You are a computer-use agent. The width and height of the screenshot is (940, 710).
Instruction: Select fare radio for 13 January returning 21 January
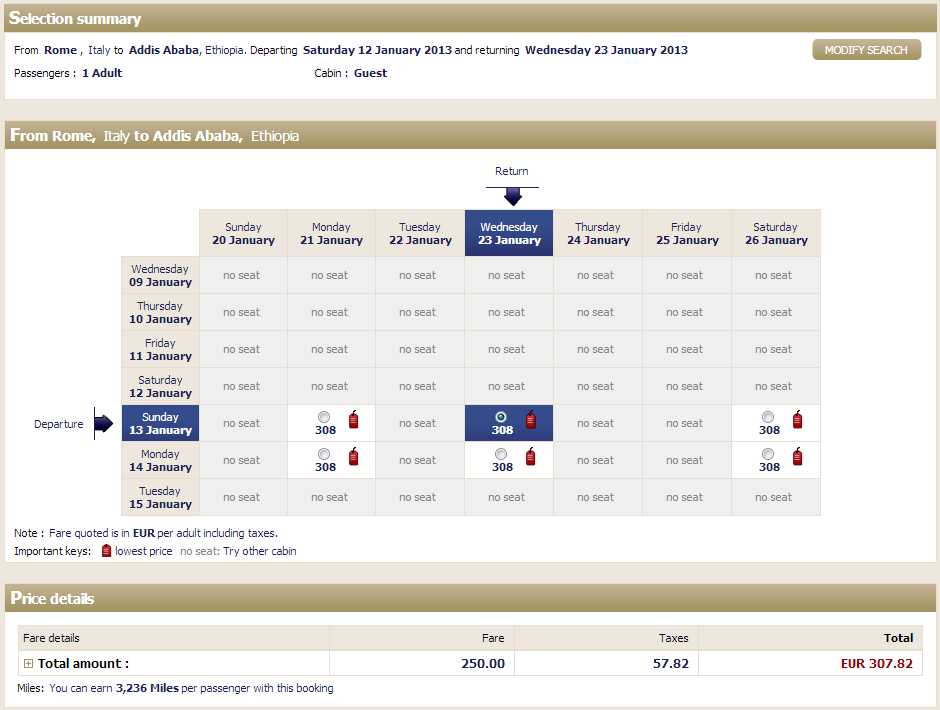click(324, 417)
